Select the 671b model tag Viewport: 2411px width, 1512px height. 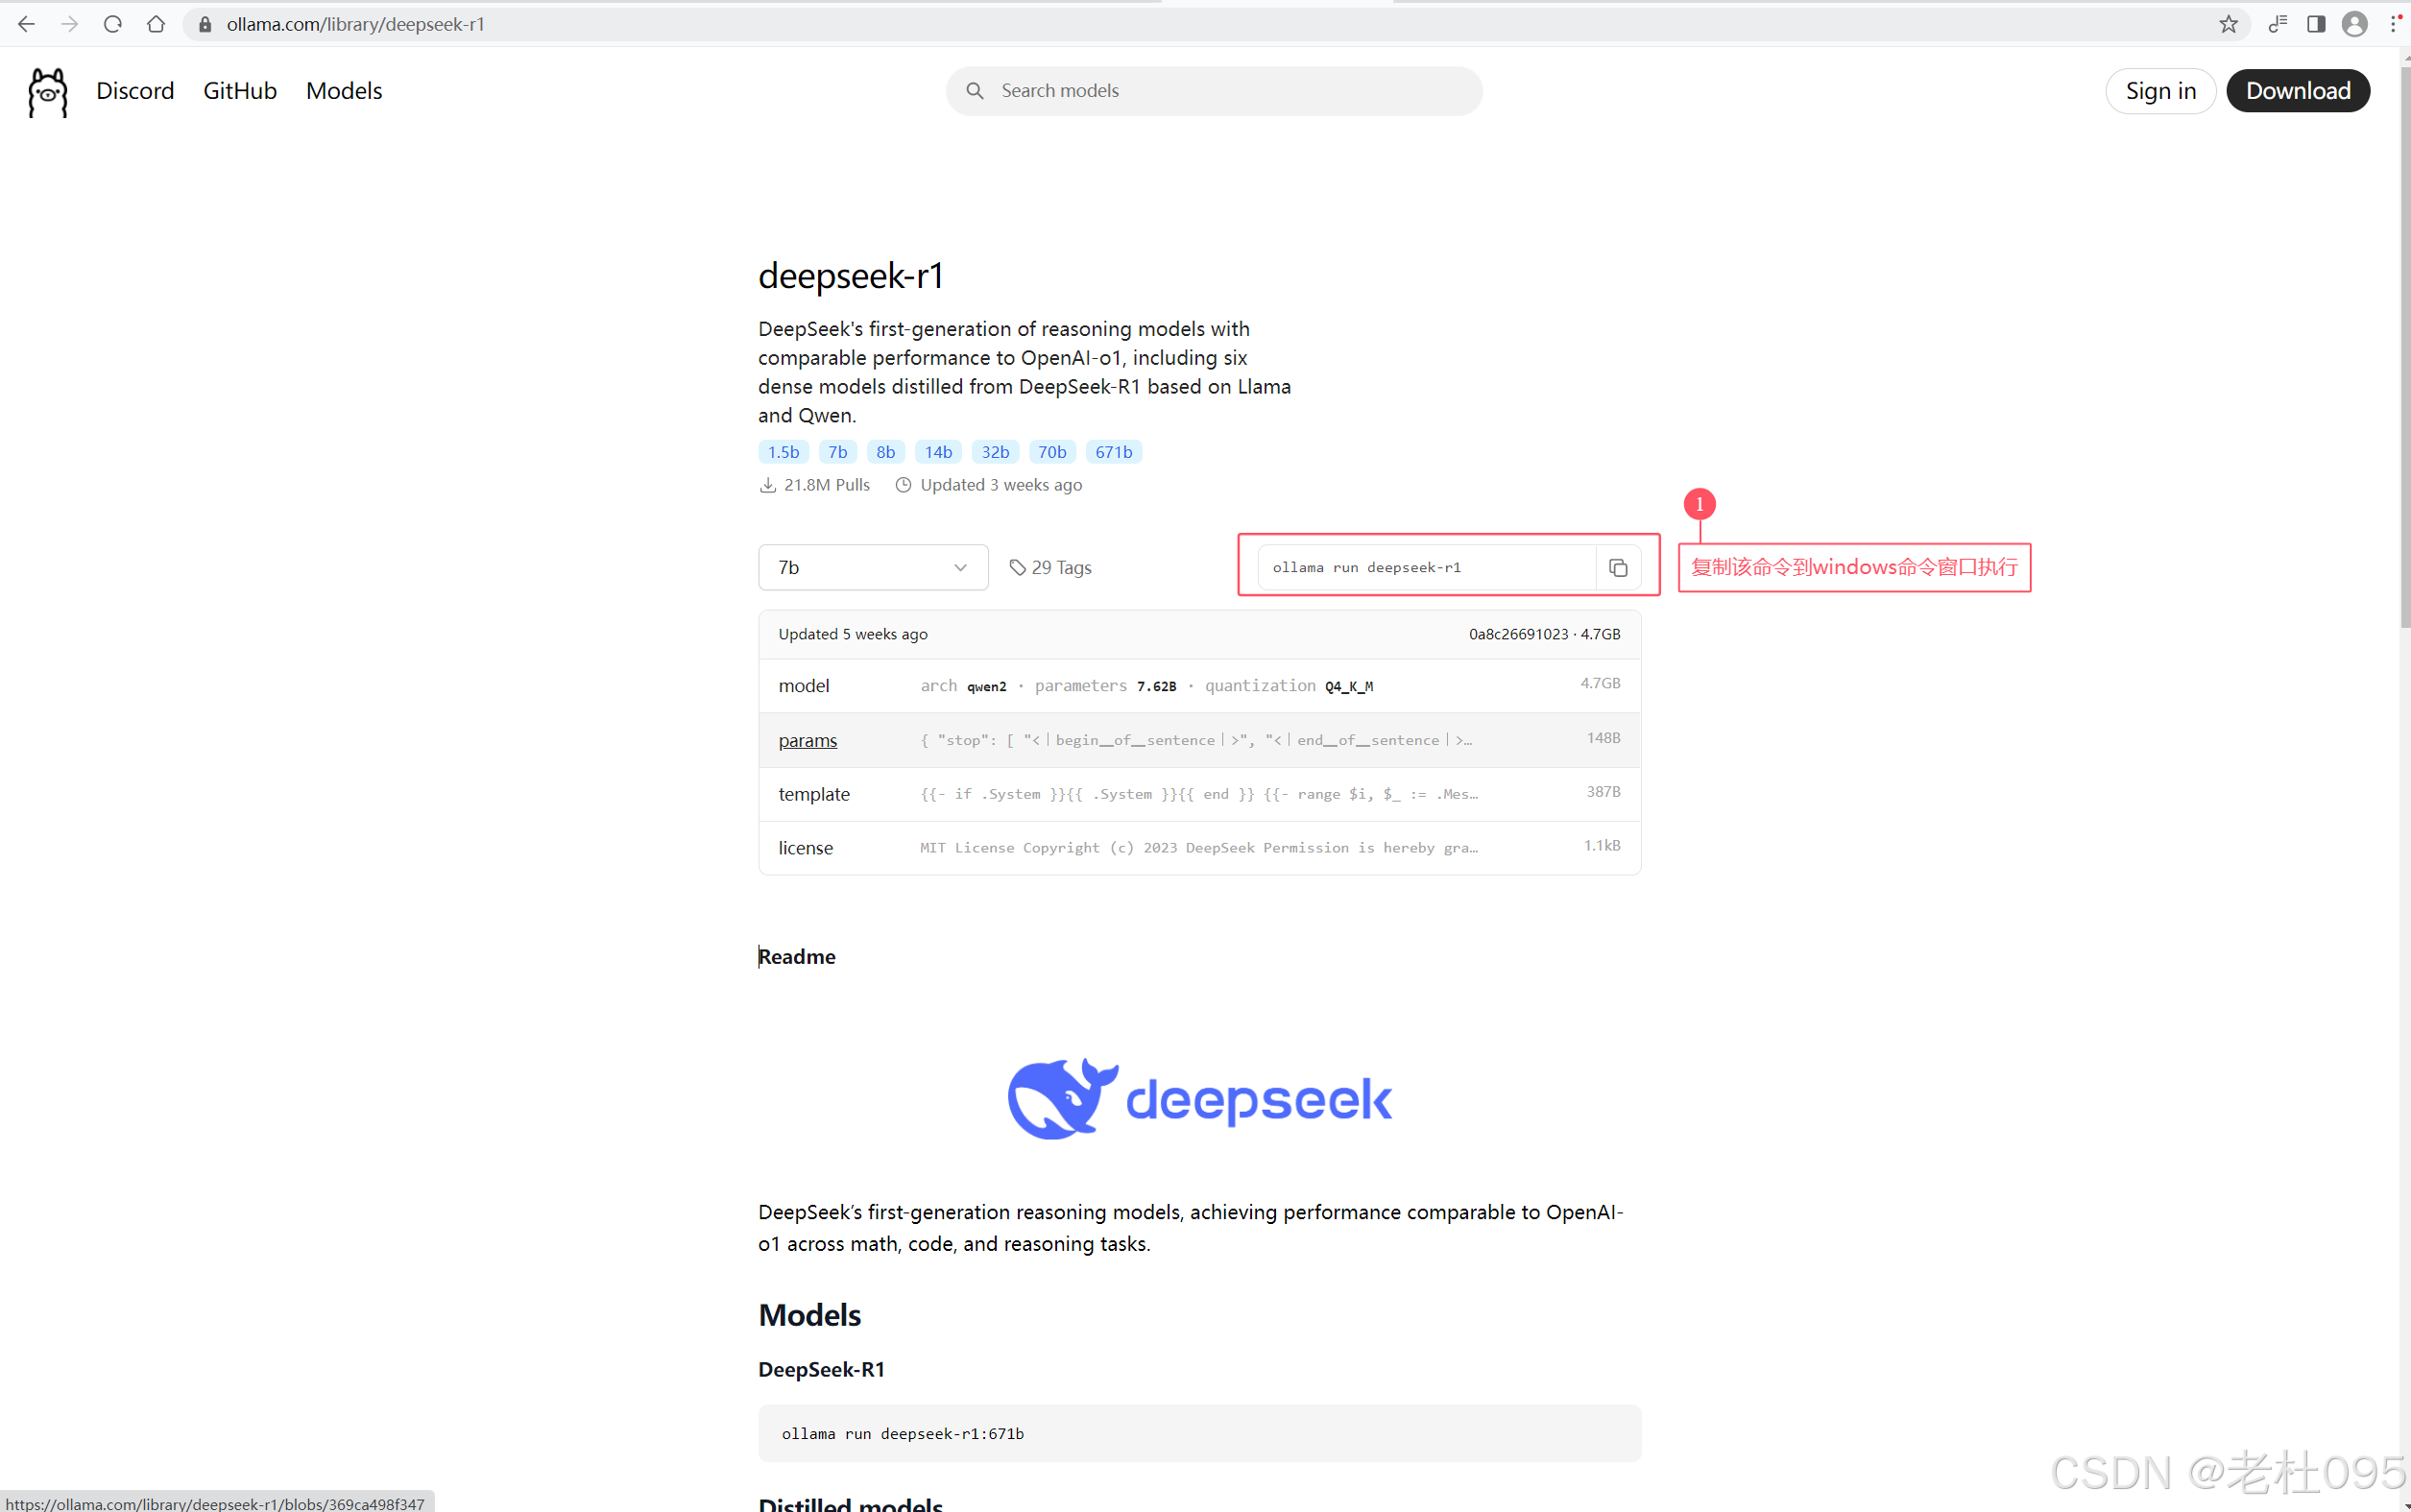pos(1113,452)
